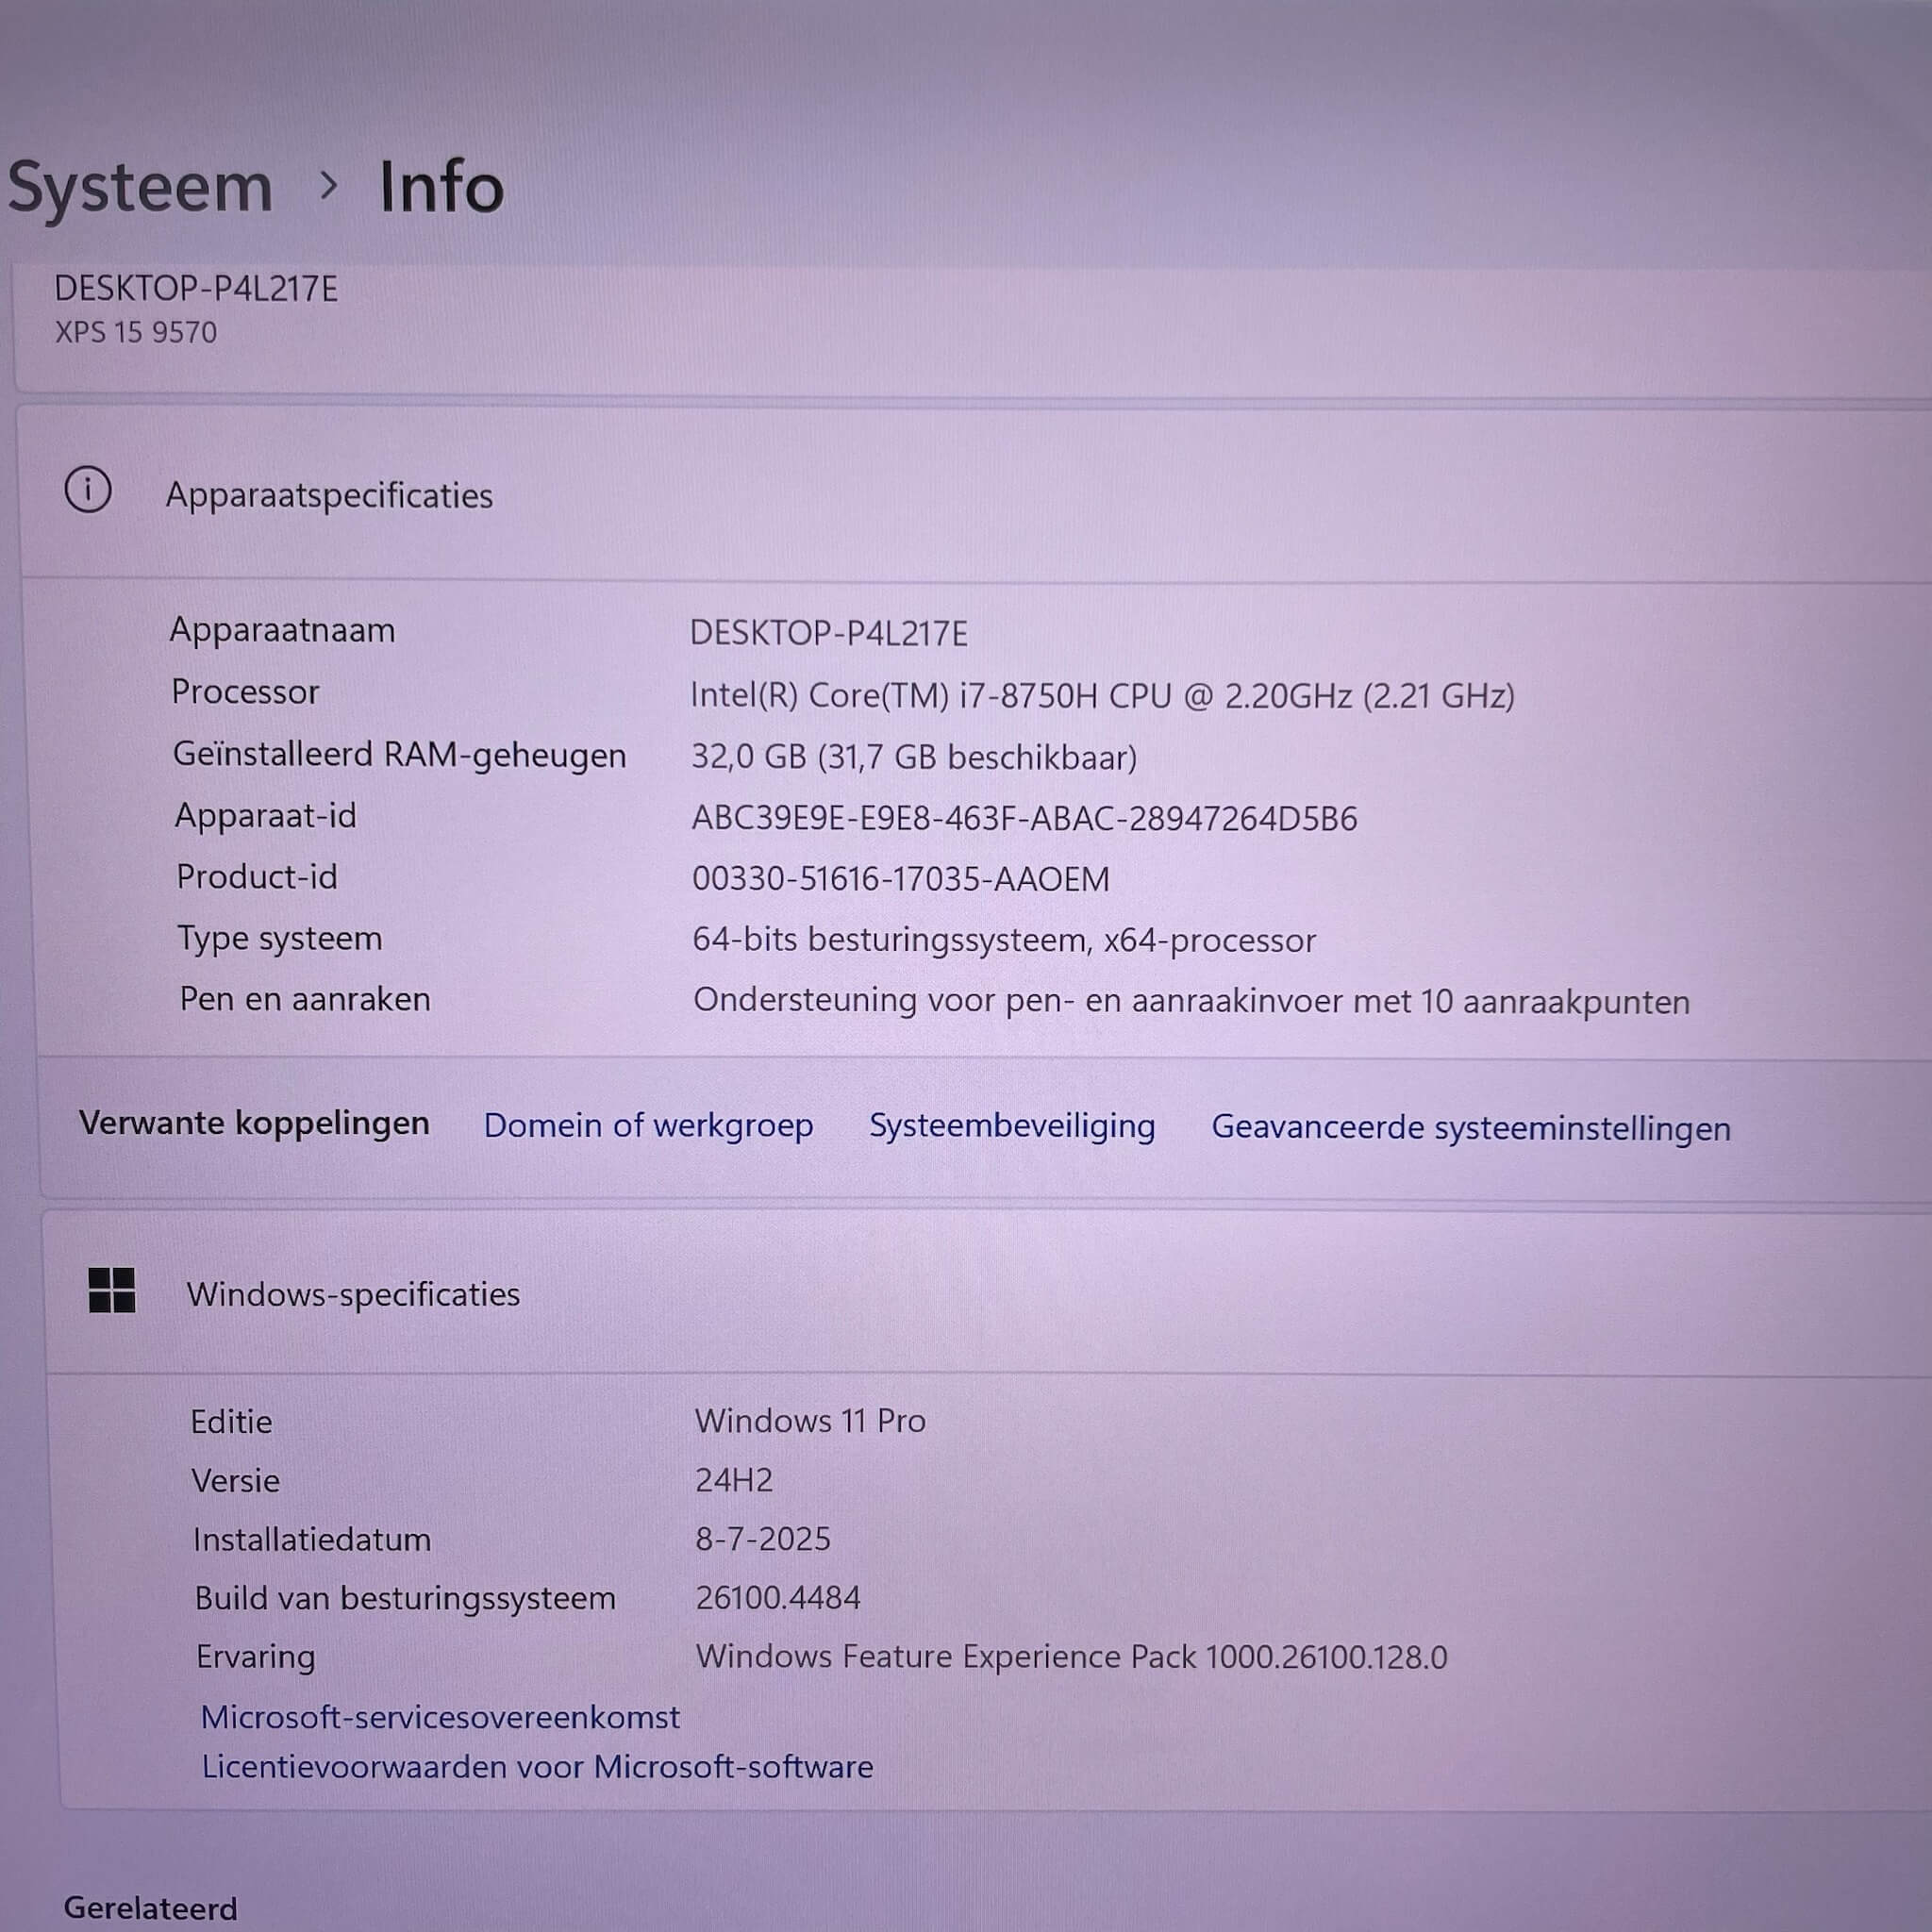
Task: Open Microsoft-servicesovereenkomst link
Action: click(440, 1717)
